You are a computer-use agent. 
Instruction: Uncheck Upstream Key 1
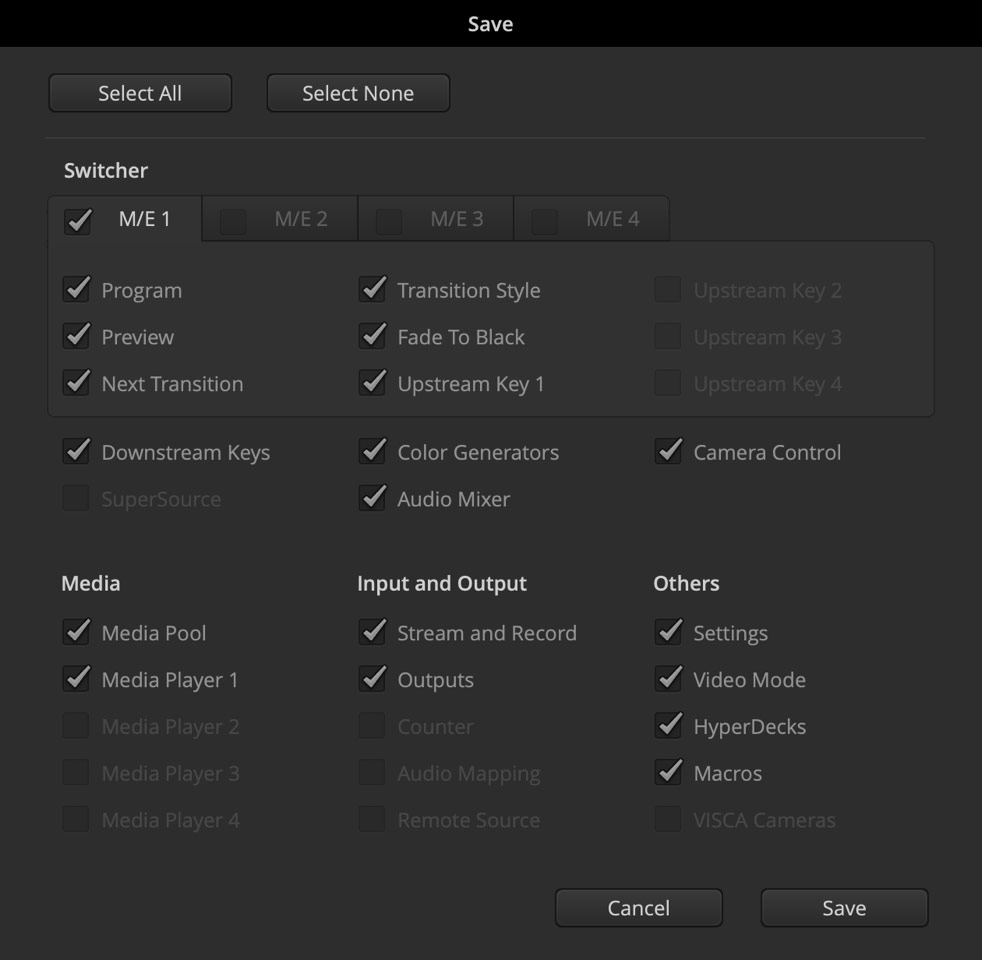point(372,383)
